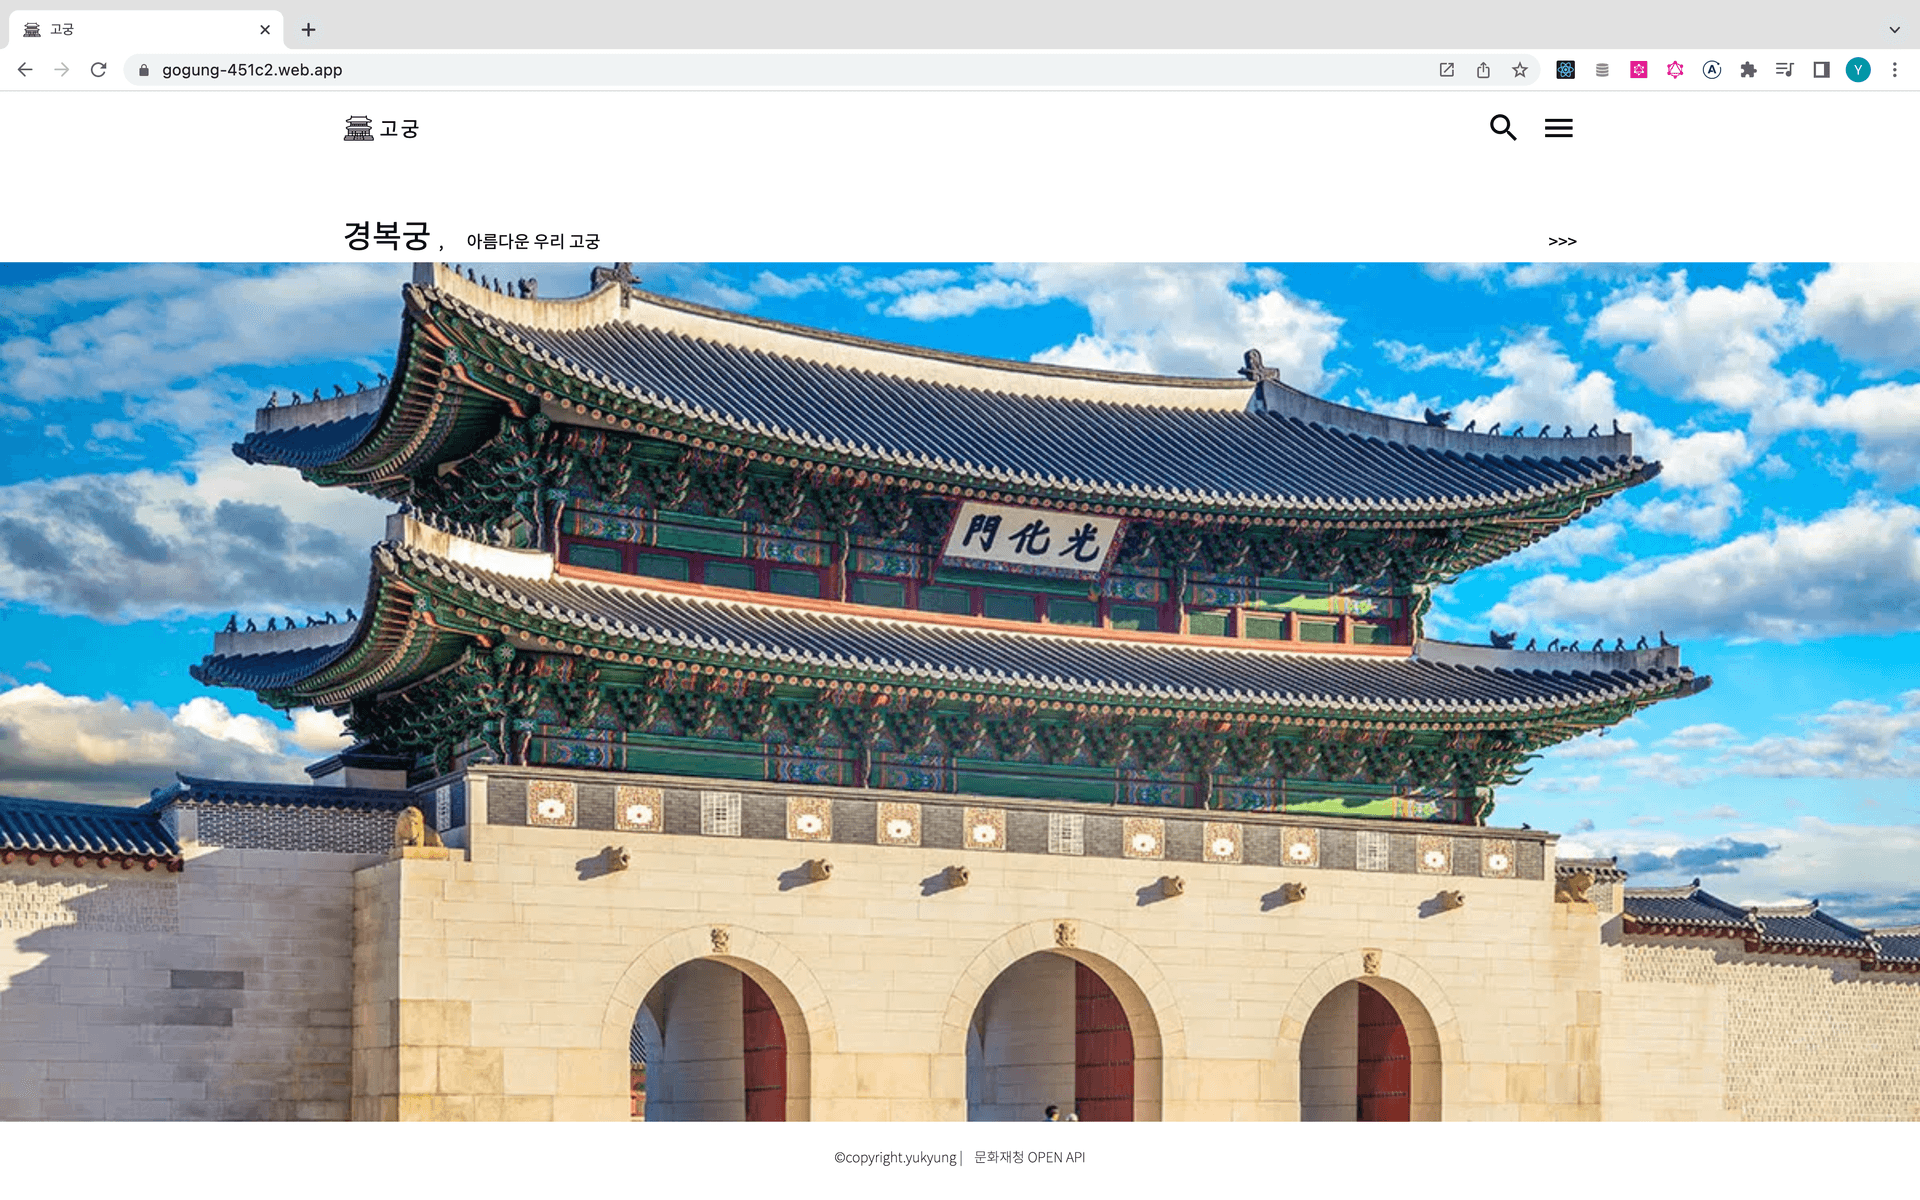Screen dimensions: 1920x1200
Task: Go back to previous page
Action: [25, 70]
